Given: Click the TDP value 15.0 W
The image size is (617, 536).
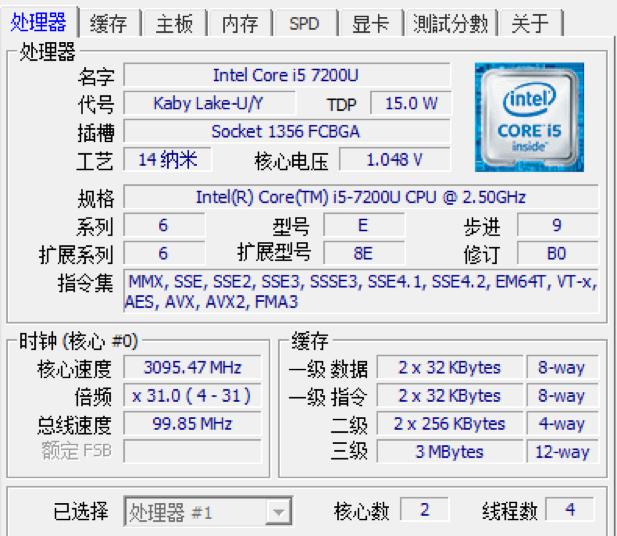Looking at the screenshot, I should 411,103.
